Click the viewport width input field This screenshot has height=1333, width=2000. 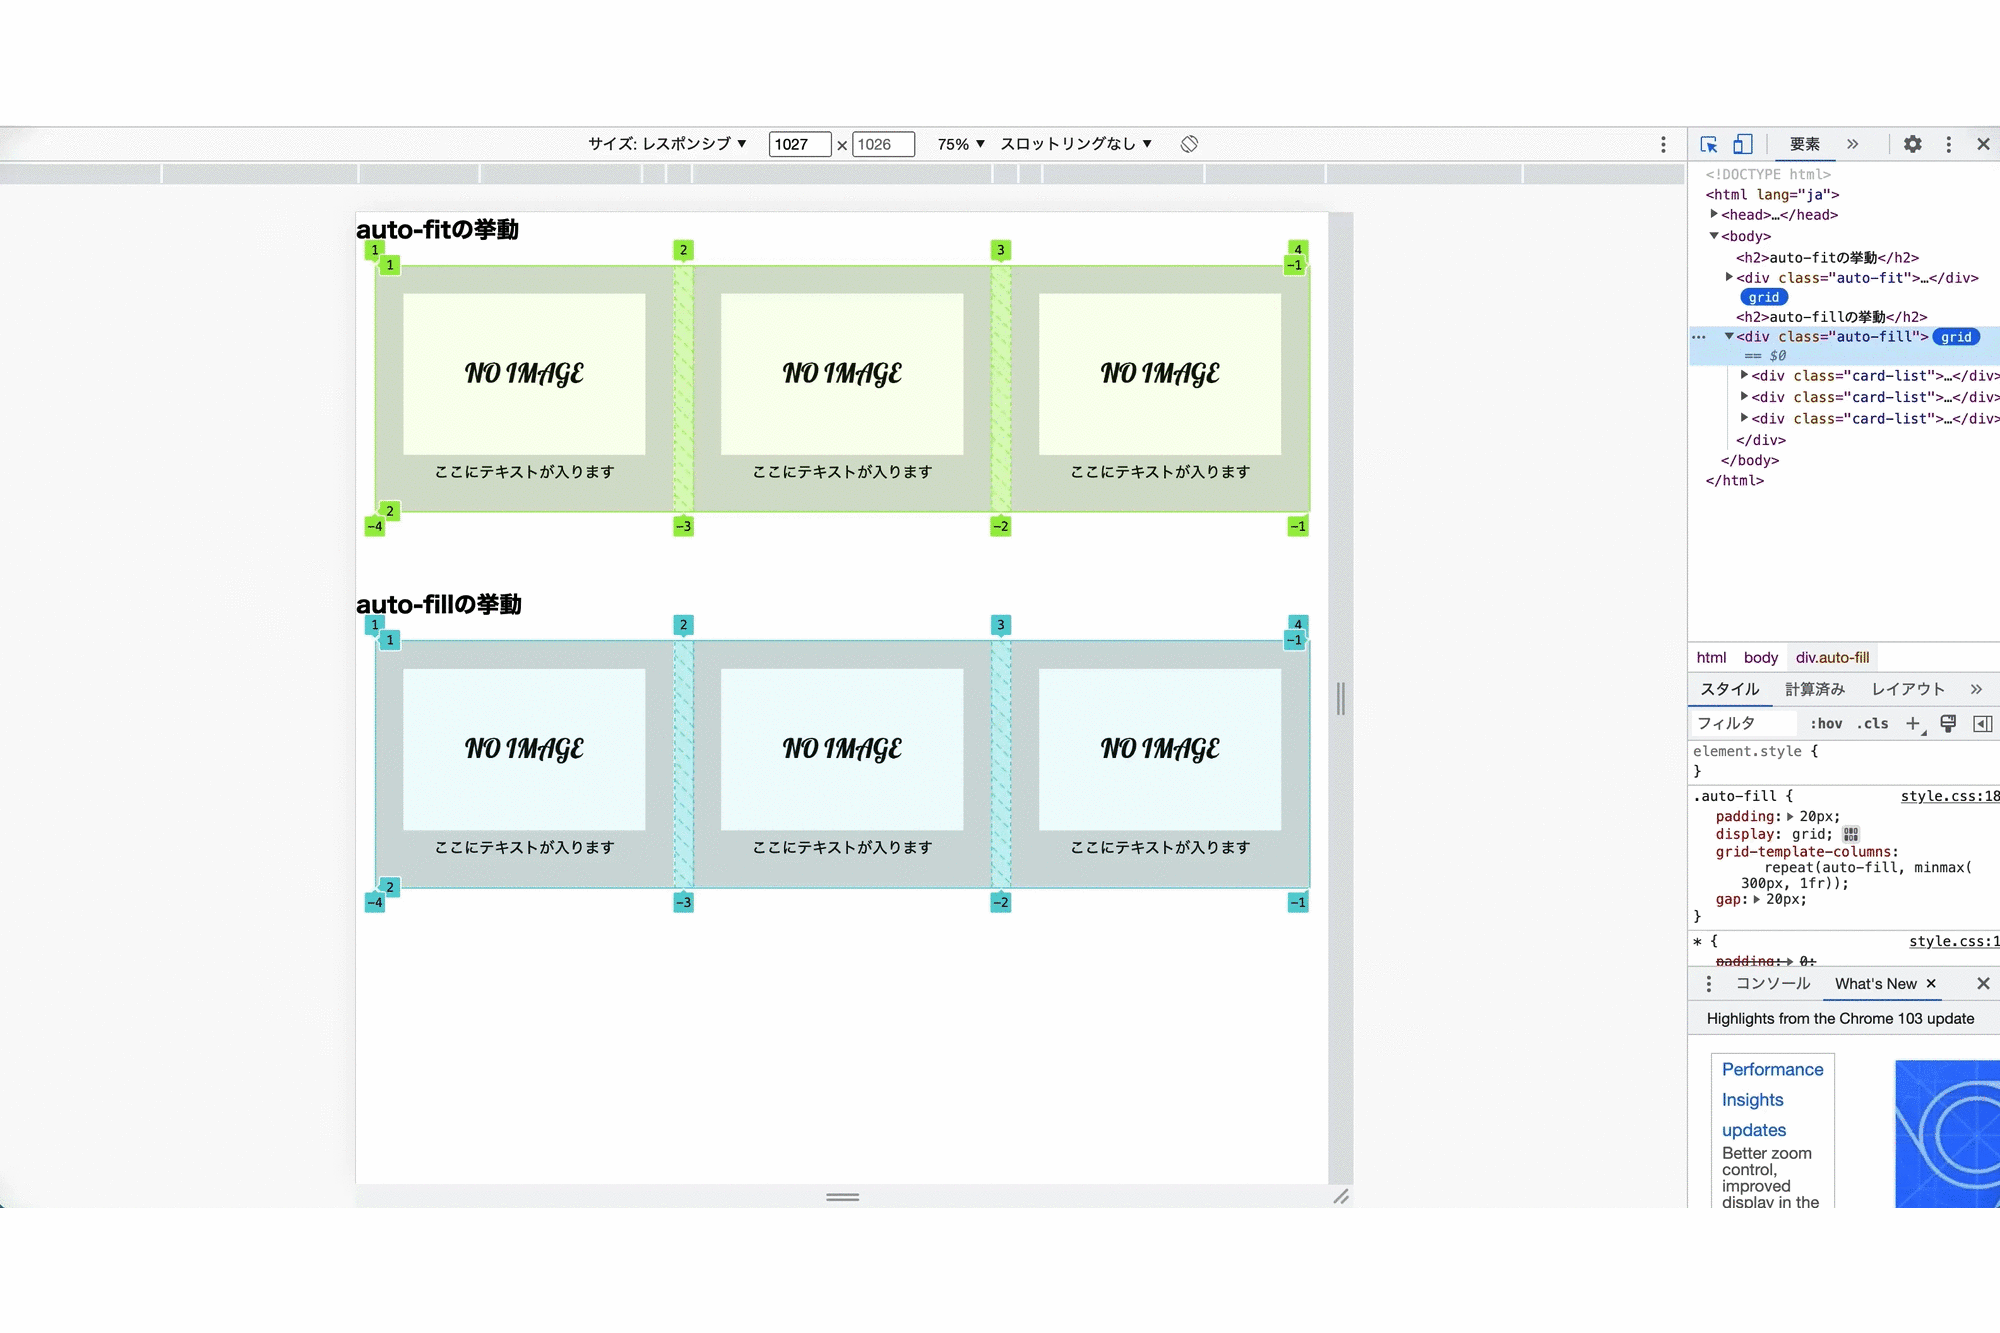796,144
